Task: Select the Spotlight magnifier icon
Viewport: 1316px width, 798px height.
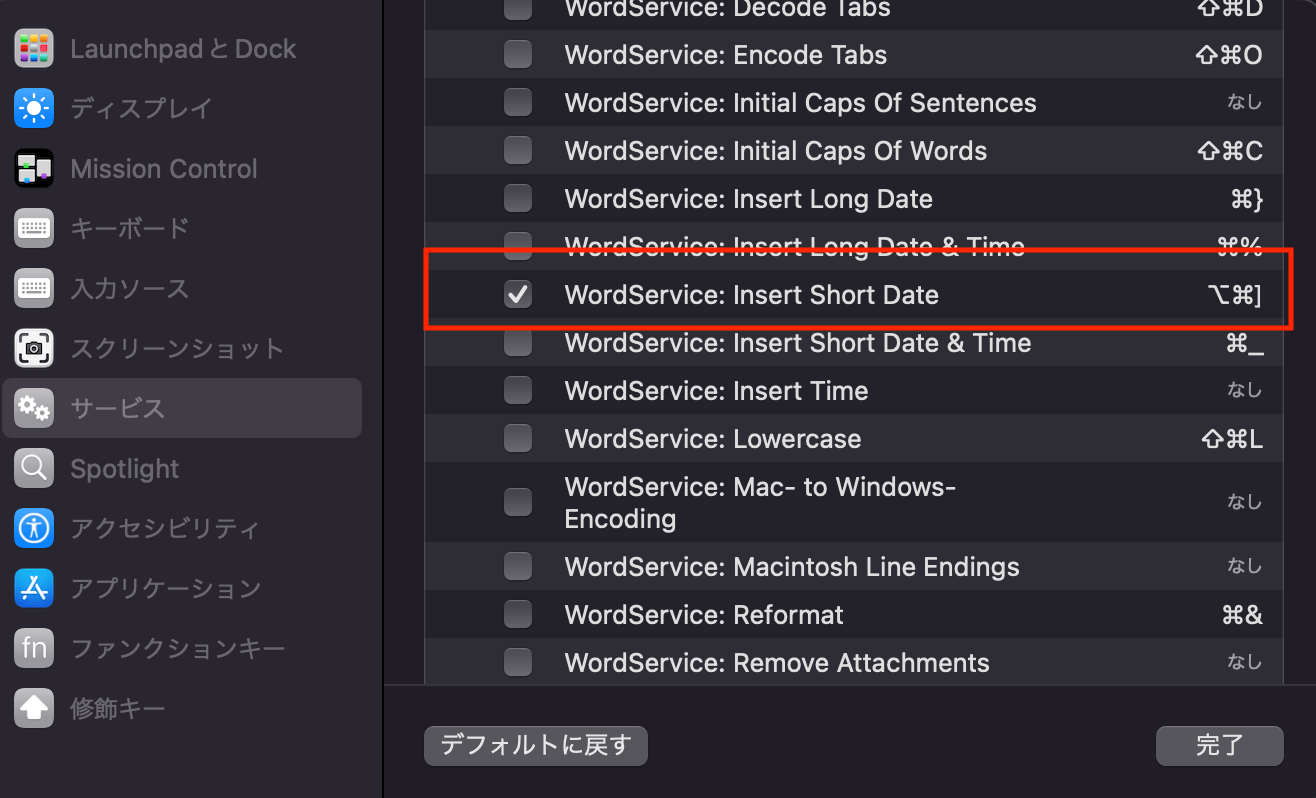Action: [x=34, y=468]
